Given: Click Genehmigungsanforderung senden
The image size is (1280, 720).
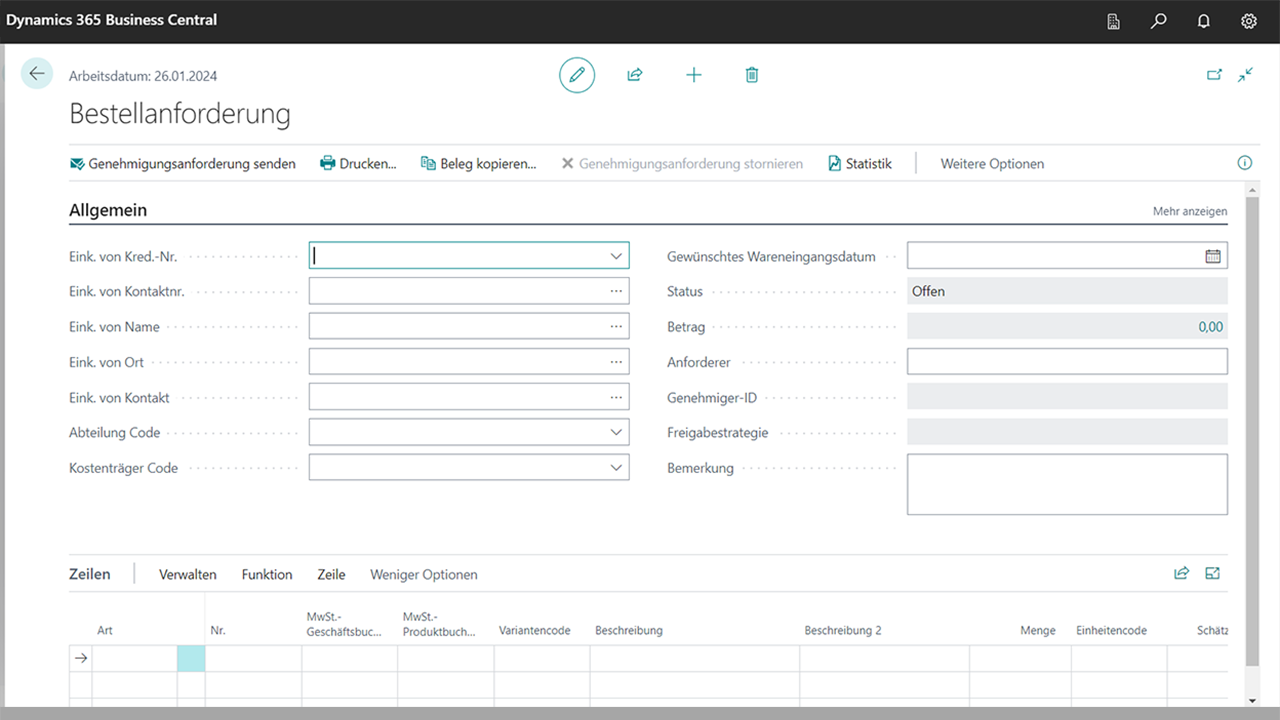Looking at the screenshot, I should (x=183, y=164).
